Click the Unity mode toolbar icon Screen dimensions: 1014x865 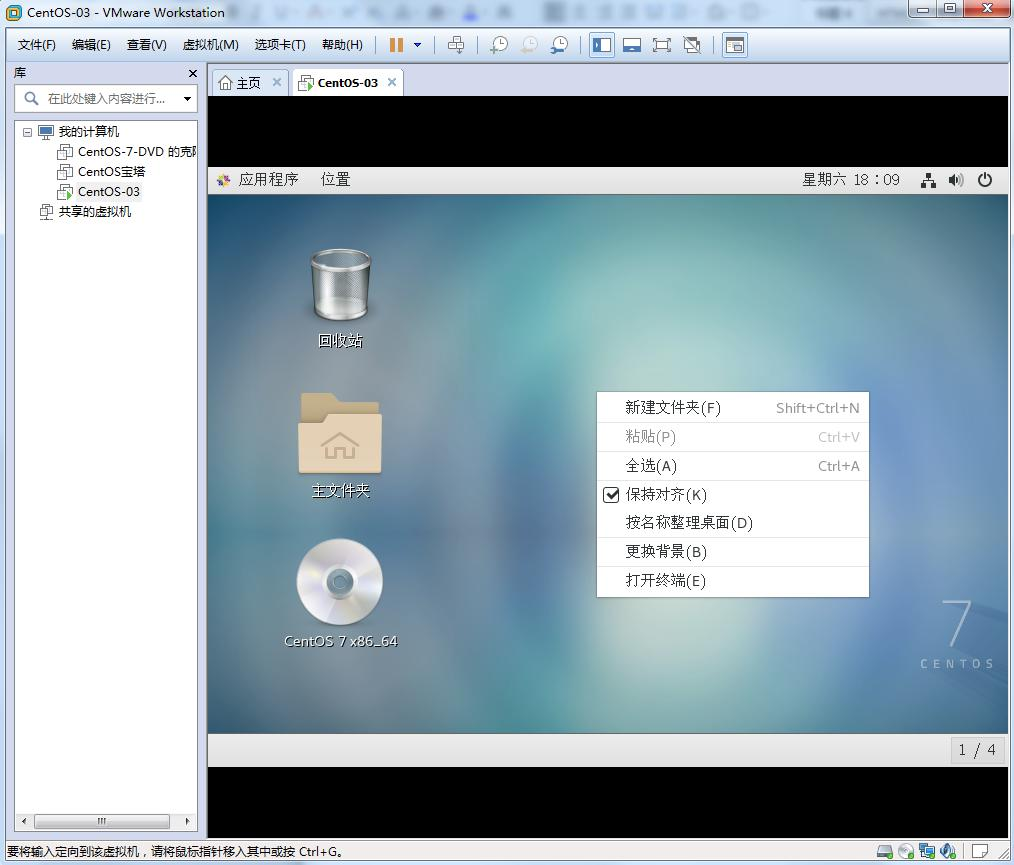(x=692, y=45)
